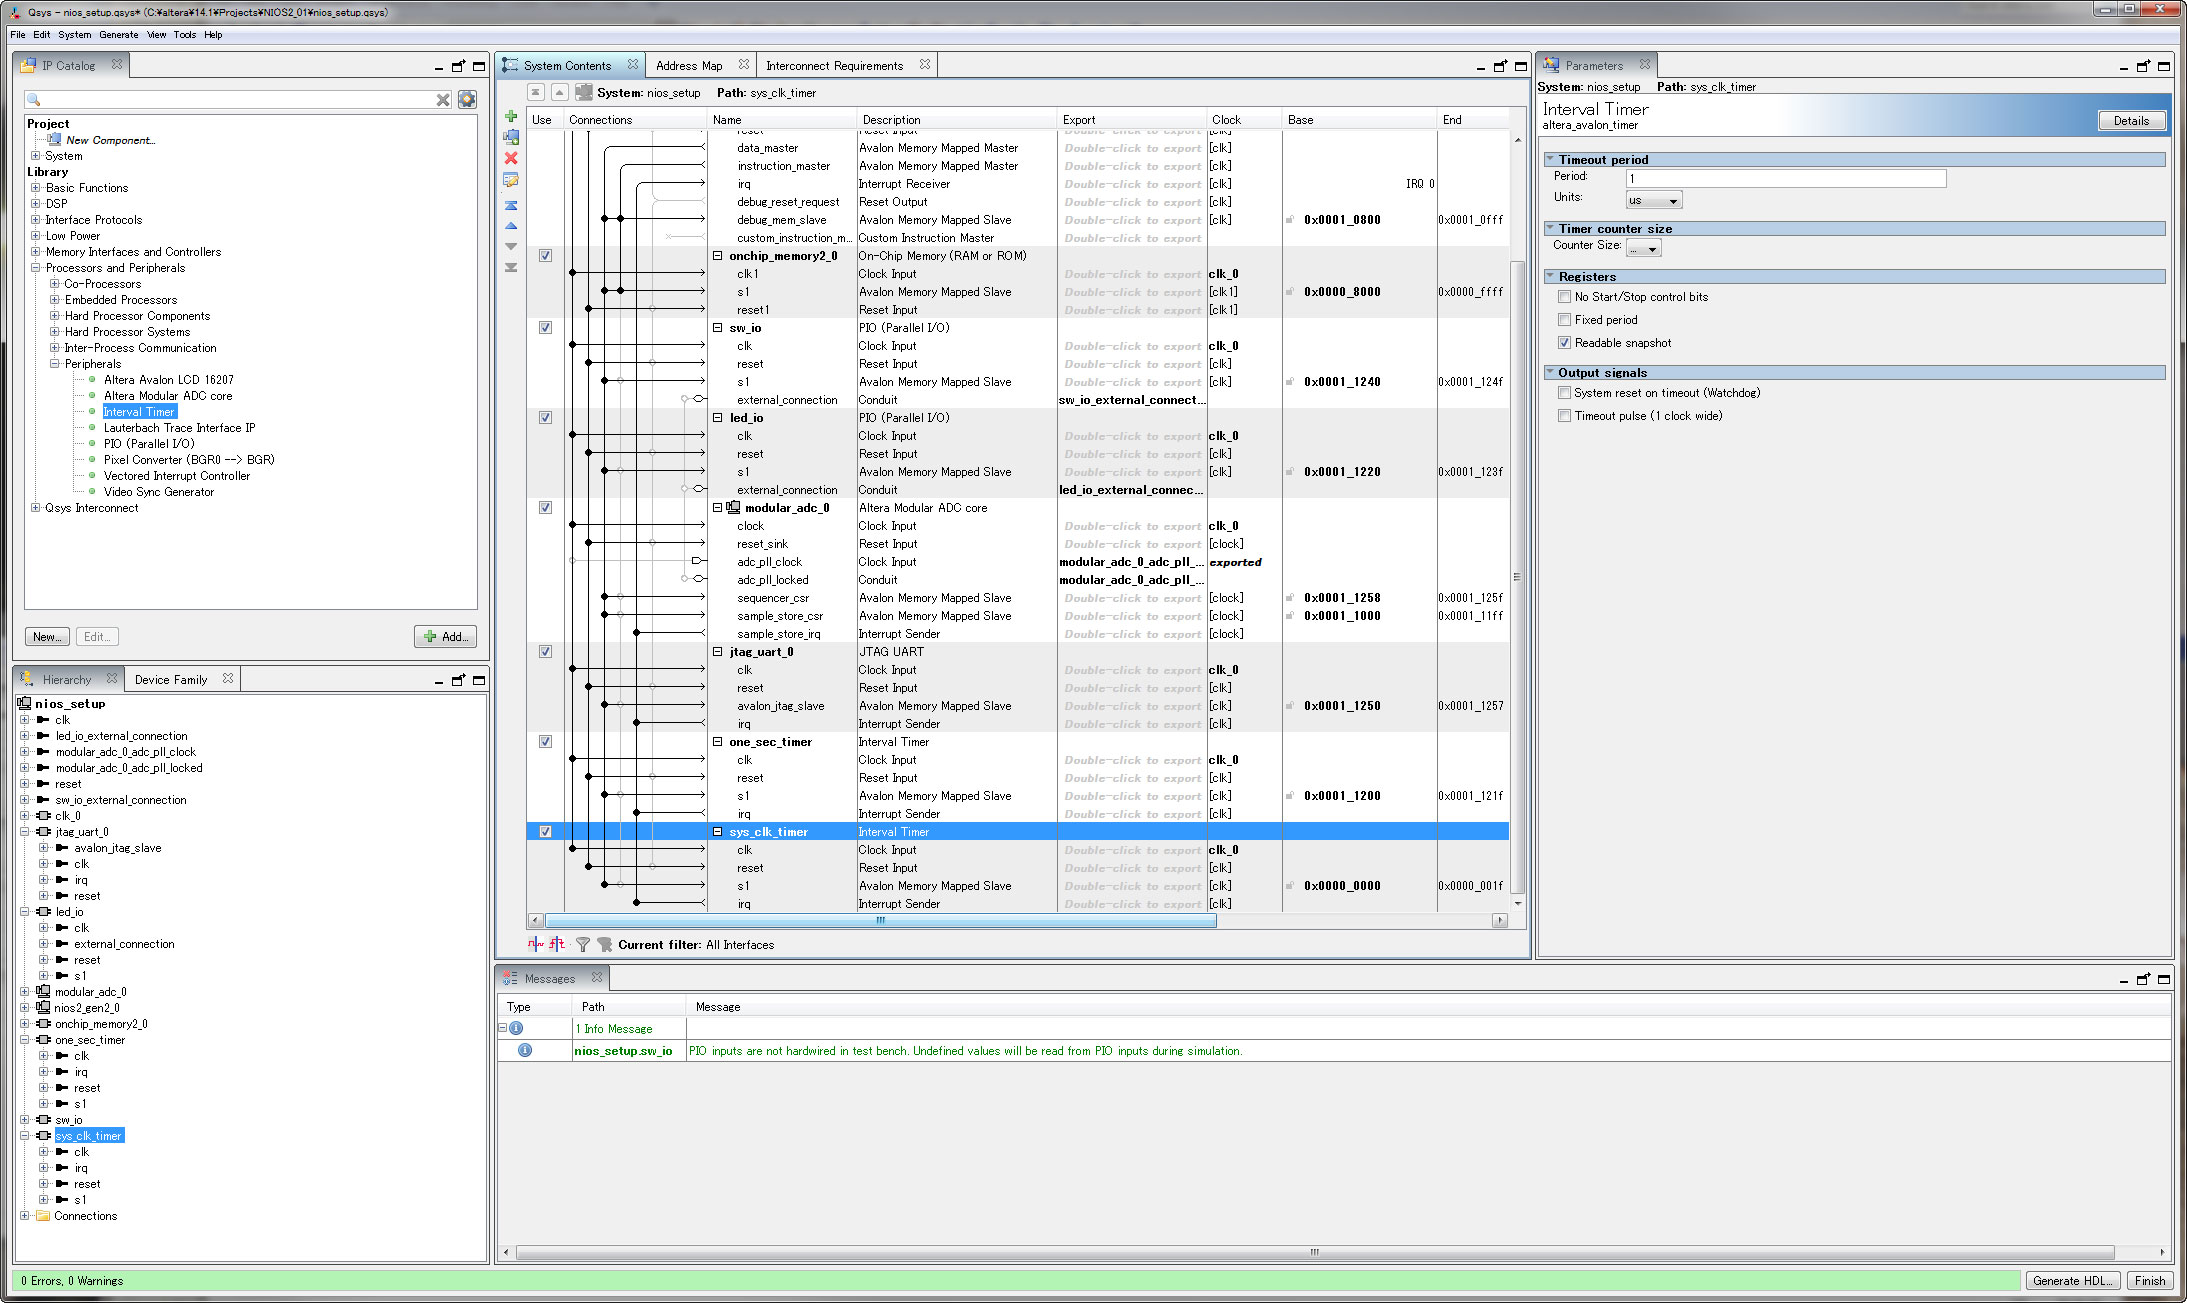Collapse Processors and Peripherals in IP Catalog
This screenshot has width=2187, height=1303.
(36, 268)
